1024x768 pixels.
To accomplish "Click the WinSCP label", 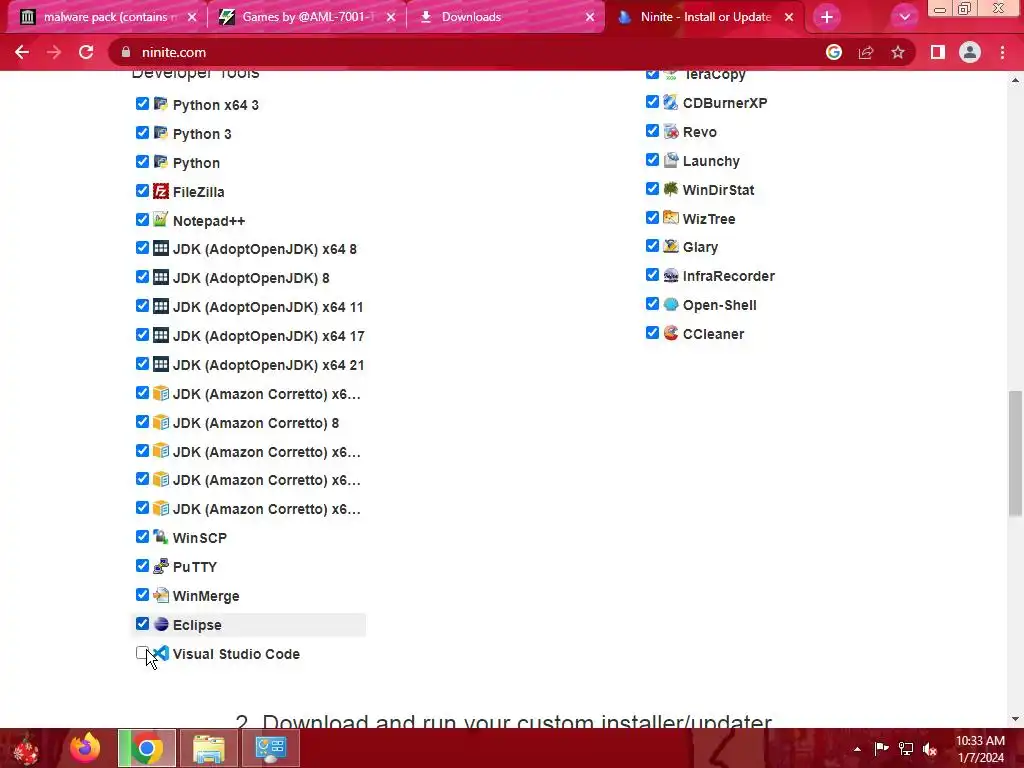I will pyautogui.click(x=200, y=538).
